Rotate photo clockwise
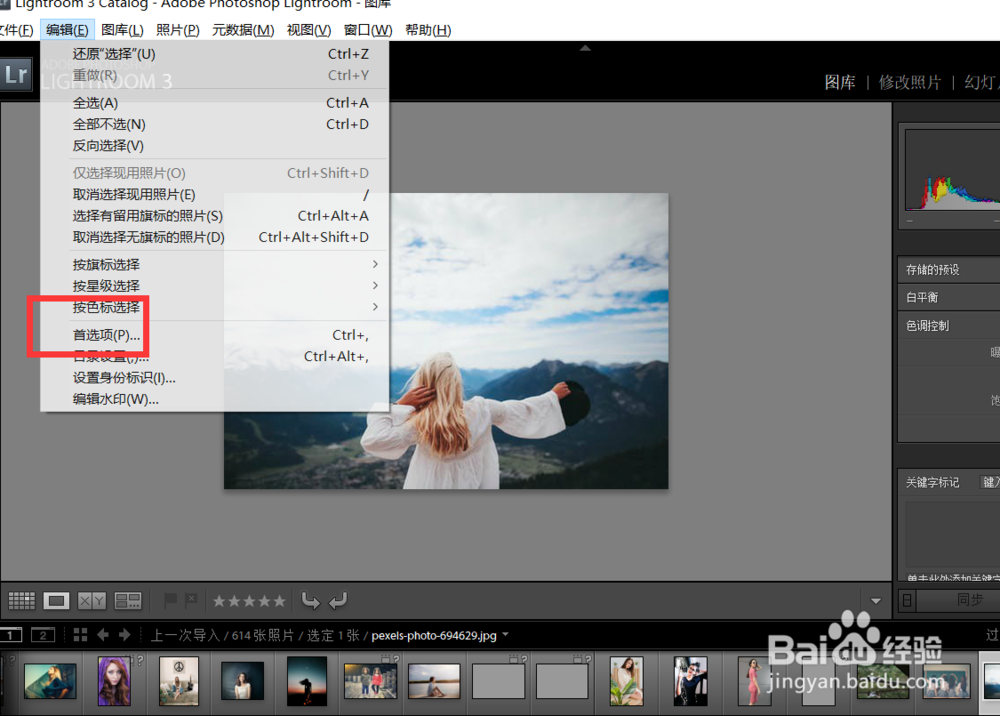Screen dimensions: 1000x716 pyautogui.click(x=338, y=600)
